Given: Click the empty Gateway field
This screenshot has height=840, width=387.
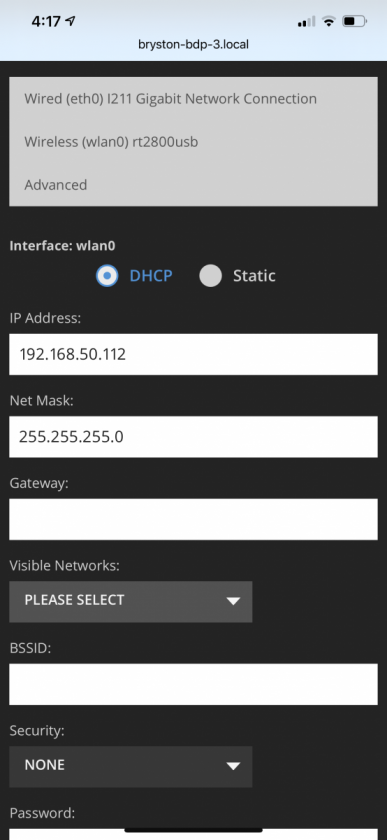Looking at the screenshot, I should click(x=194, y=519).
